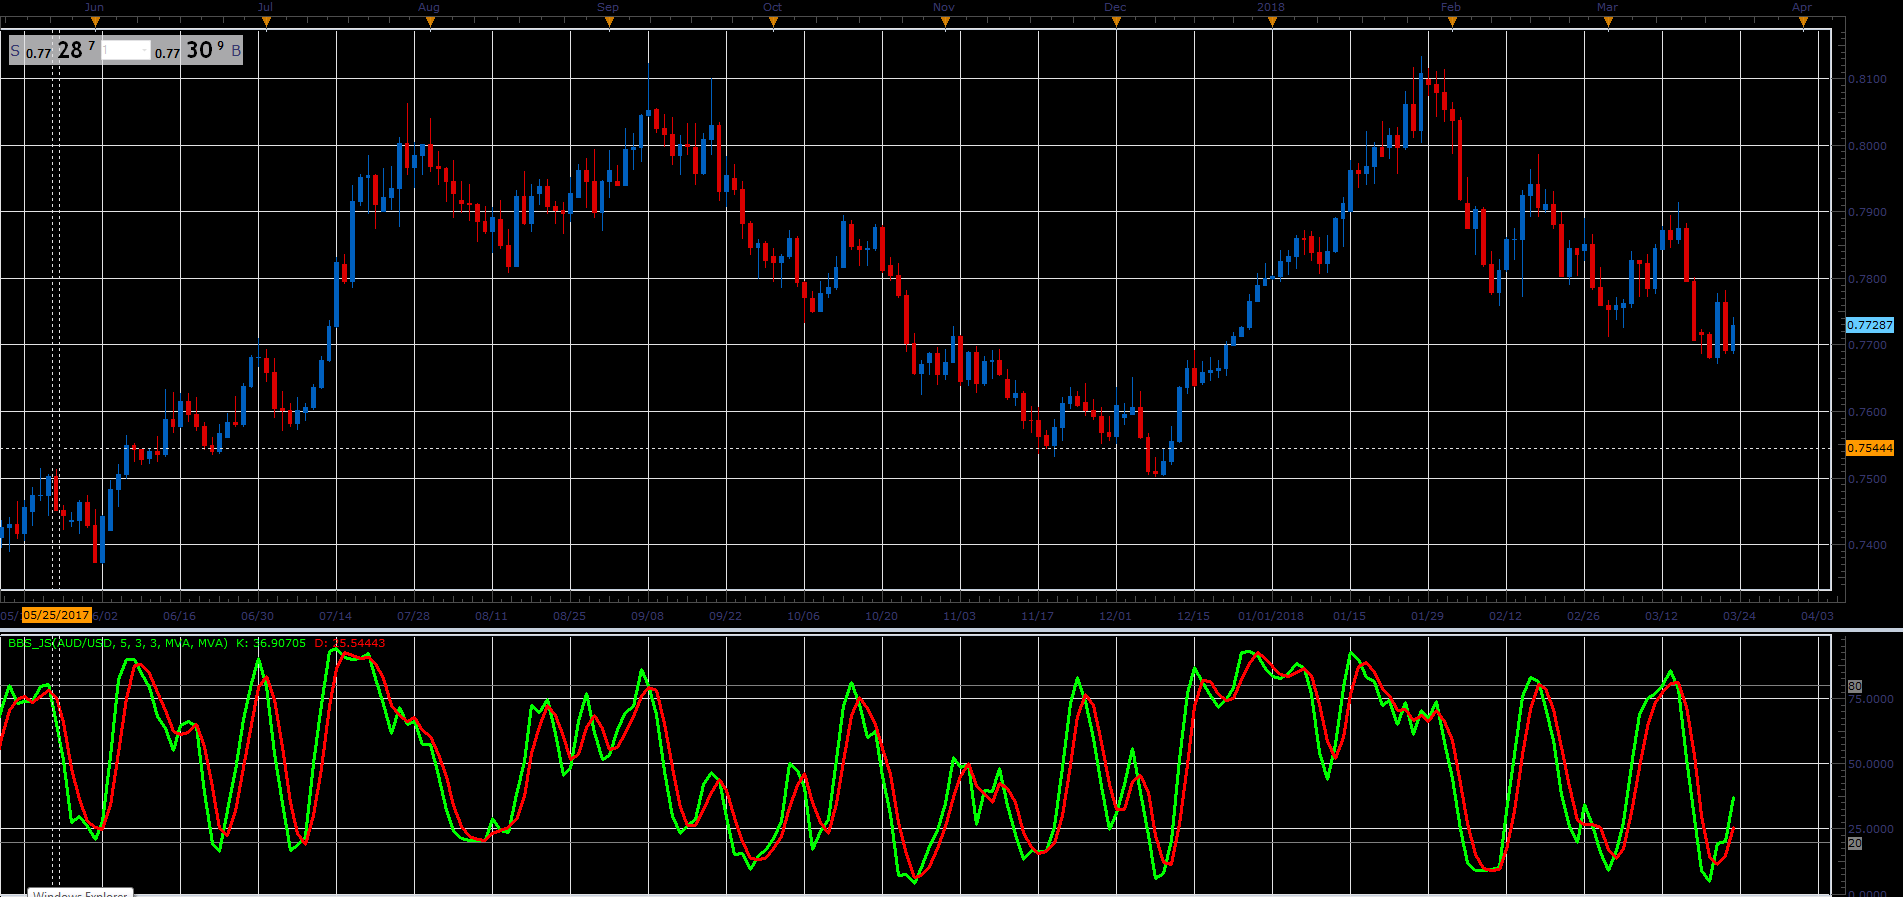Click the highlighted 05/25/2017 date label
Screen dimensions: 1903x897
click(x=56, y=616)
